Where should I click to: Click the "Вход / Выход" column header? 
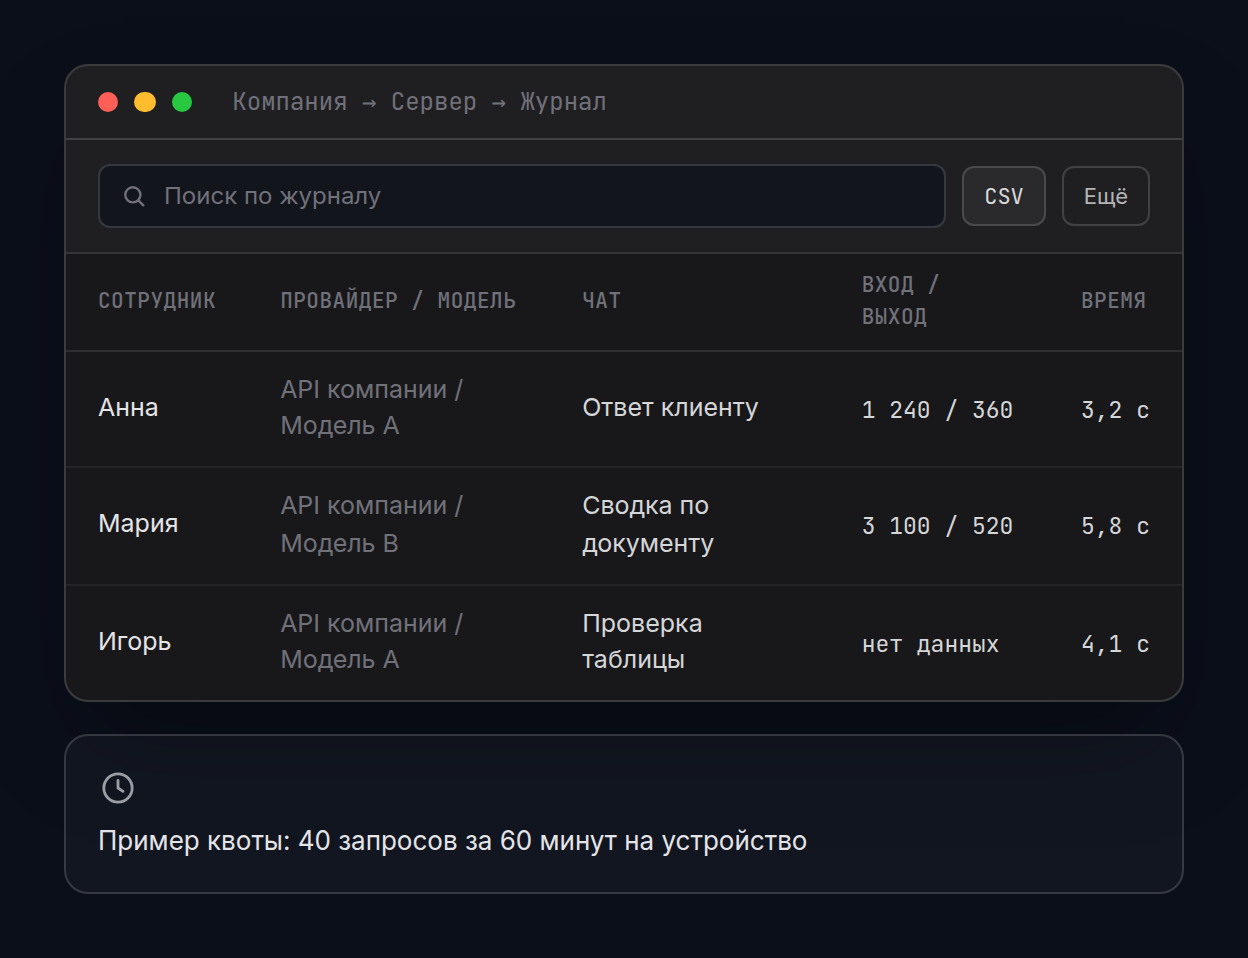point(900,300)
